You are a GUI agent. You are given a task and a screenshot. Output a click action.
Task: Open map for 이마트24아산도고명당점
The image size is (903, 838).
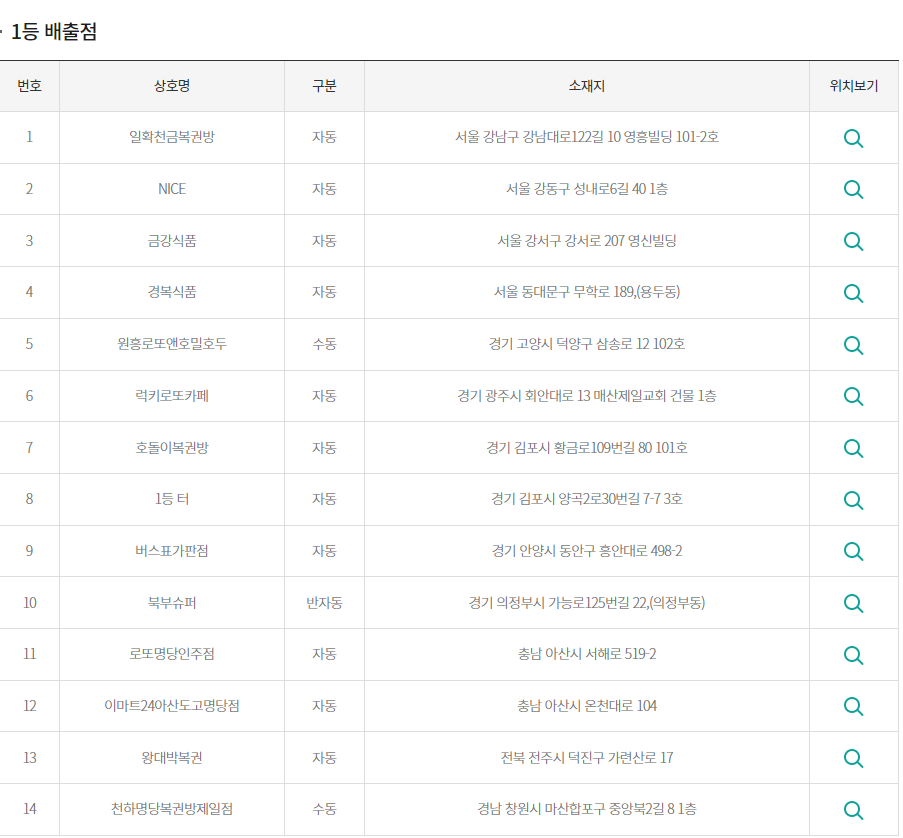point(853,706)
